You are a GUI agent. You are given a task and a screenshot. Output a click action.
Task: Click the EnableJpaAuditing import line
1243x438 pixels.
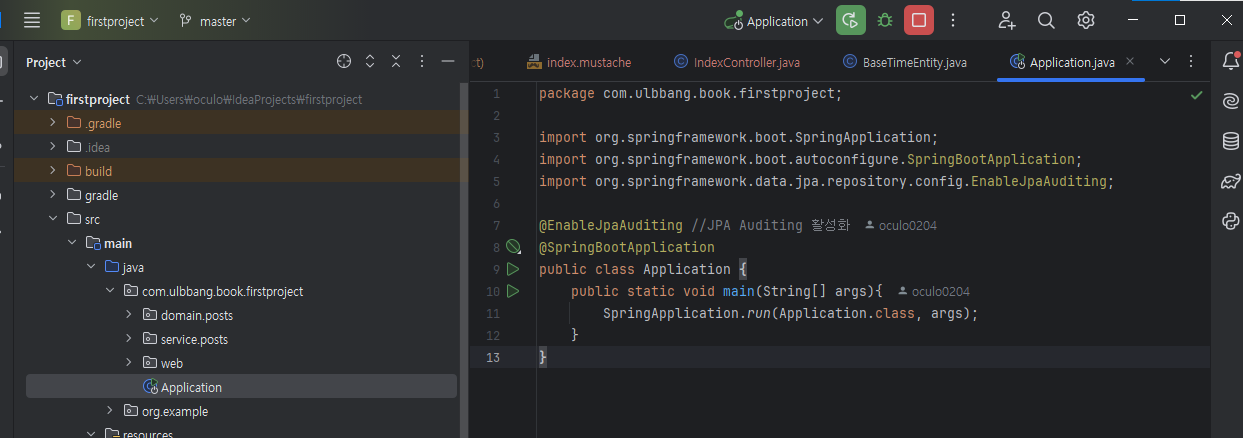(826, 182)
